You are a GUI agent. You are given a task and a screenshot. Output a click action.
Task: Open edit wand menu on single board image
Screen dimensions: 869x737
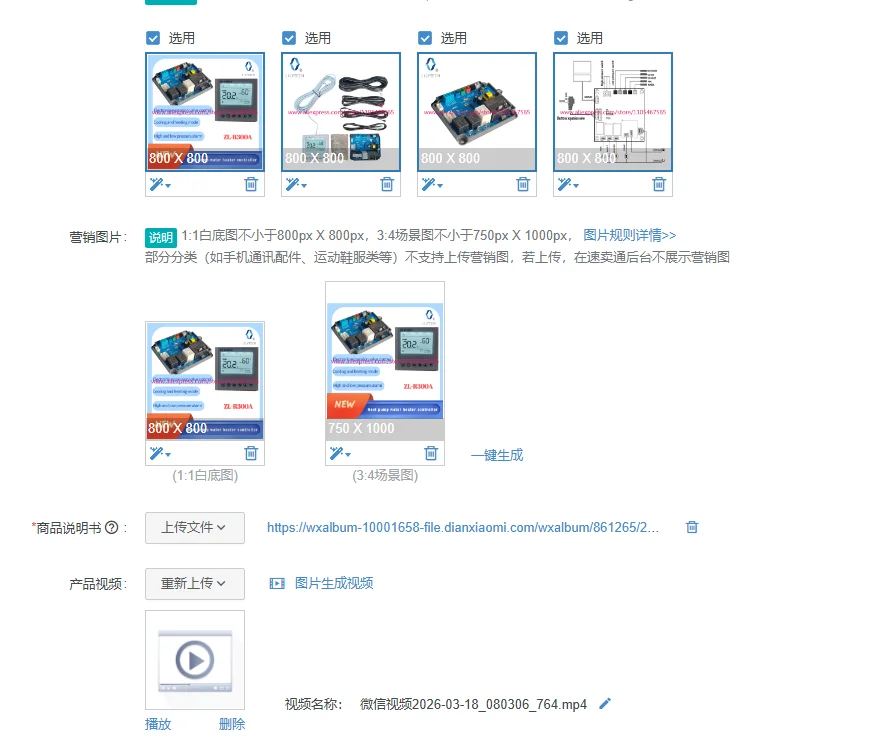point(432,184)
